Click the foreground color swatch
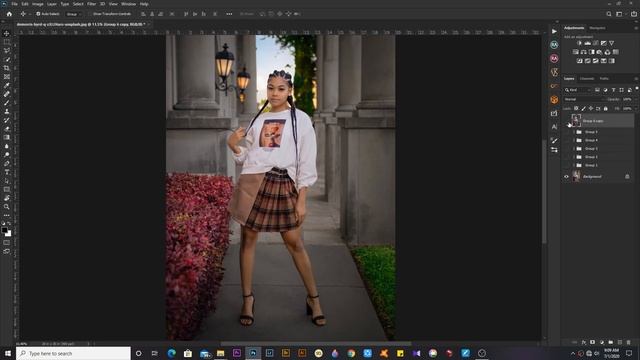This screenshot has width=640, height=360. (x=4, y=230)
